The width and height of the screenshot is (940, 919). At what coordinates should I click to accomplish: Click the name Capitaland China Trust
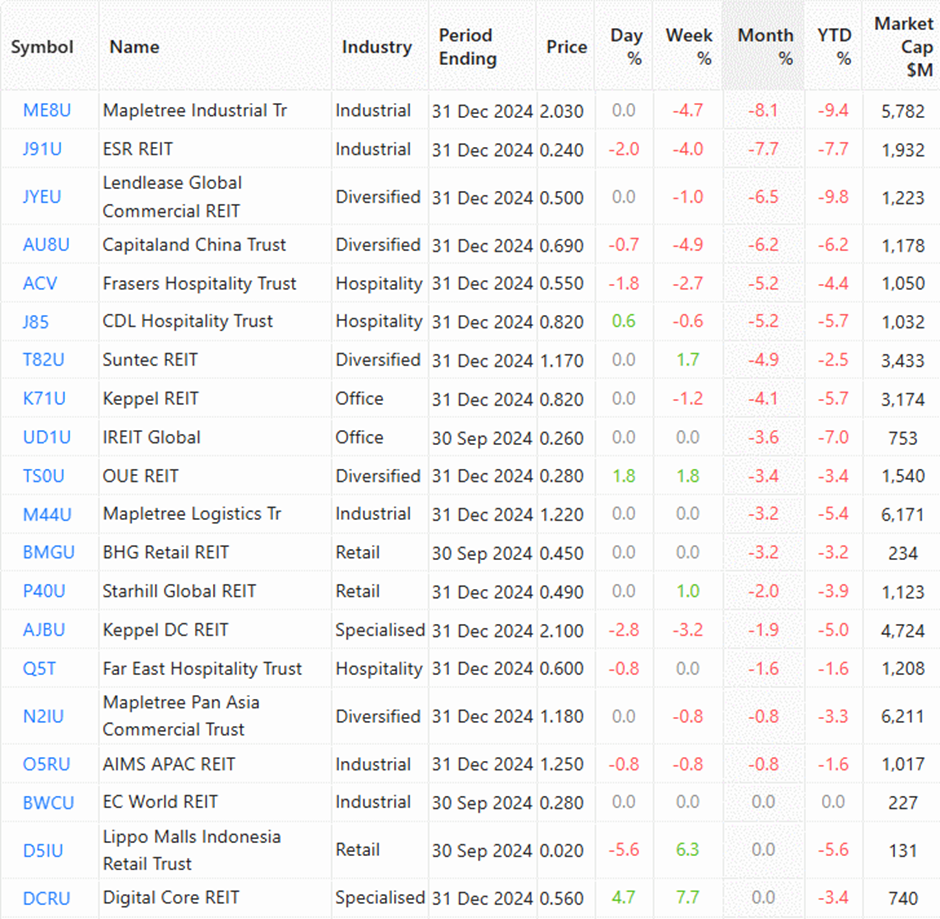194,245
